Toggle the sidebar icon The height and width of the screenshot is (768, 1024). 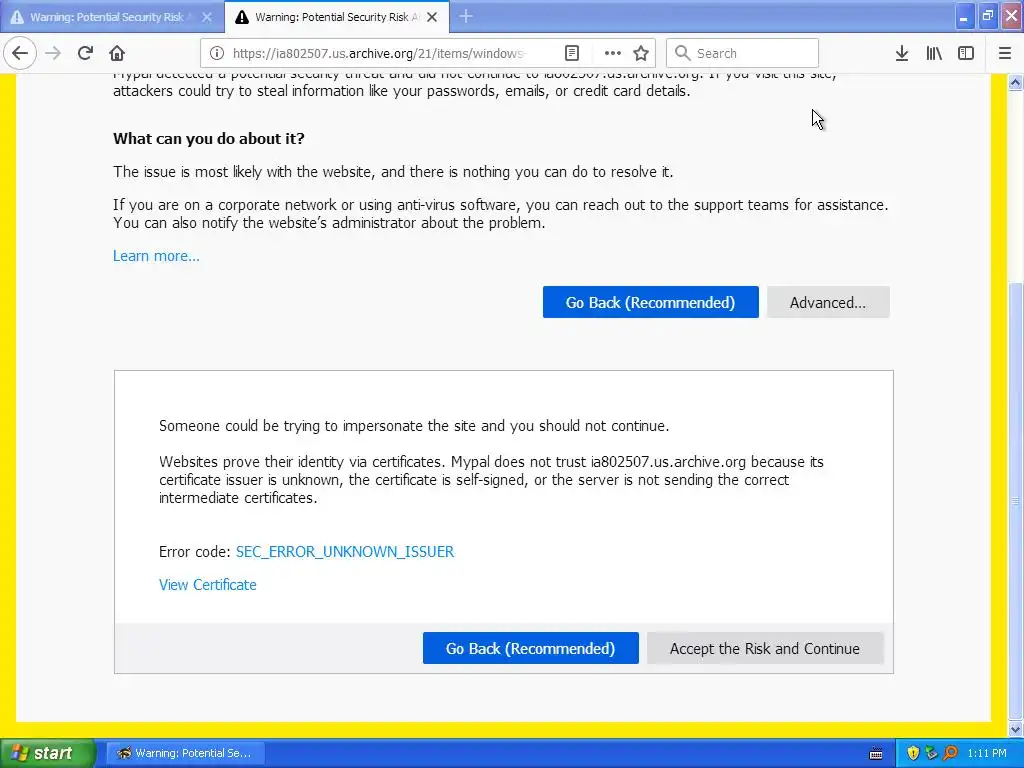pyautogui.click(x=966, y=53)
